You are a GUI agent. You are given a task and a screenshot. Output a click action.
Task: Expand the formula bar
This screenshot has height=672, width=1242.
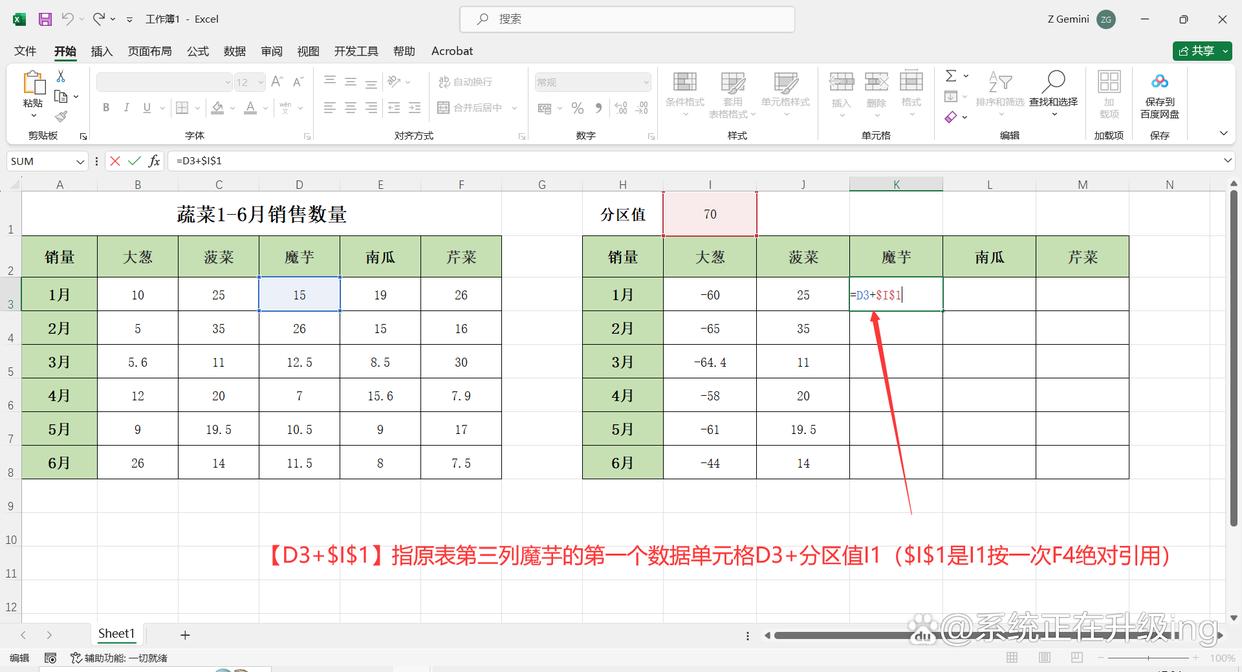[x=1227, y=160]
